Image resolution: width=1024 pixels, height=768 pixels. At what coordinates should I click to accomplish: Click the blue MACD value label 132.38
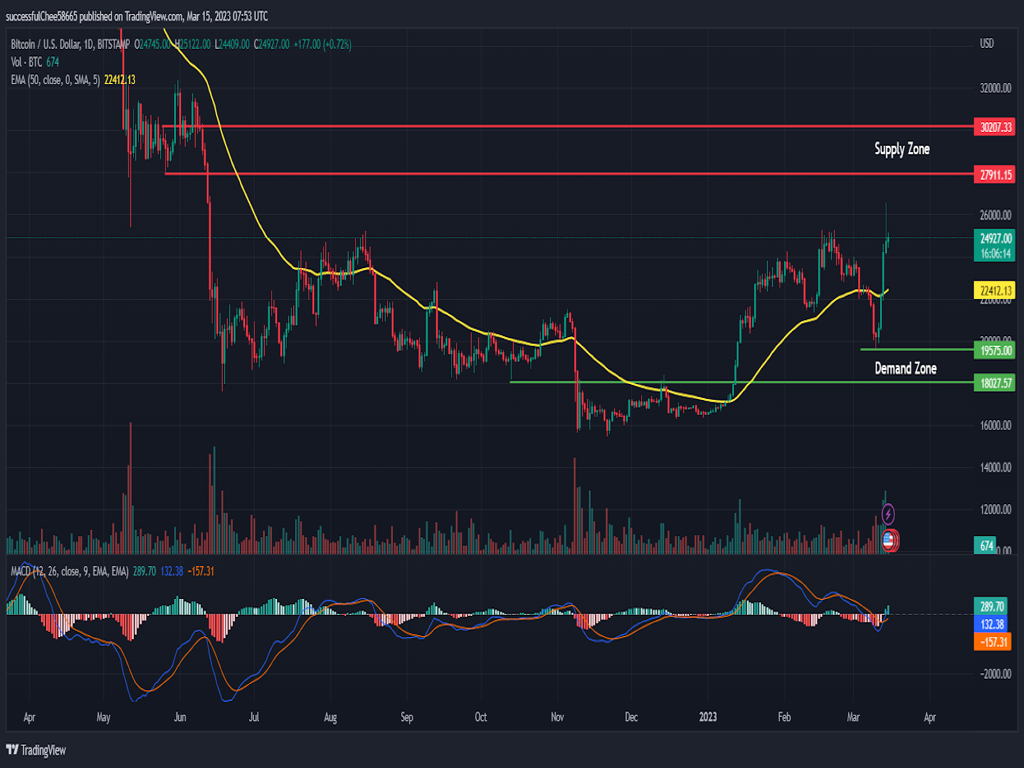[995, 624]
